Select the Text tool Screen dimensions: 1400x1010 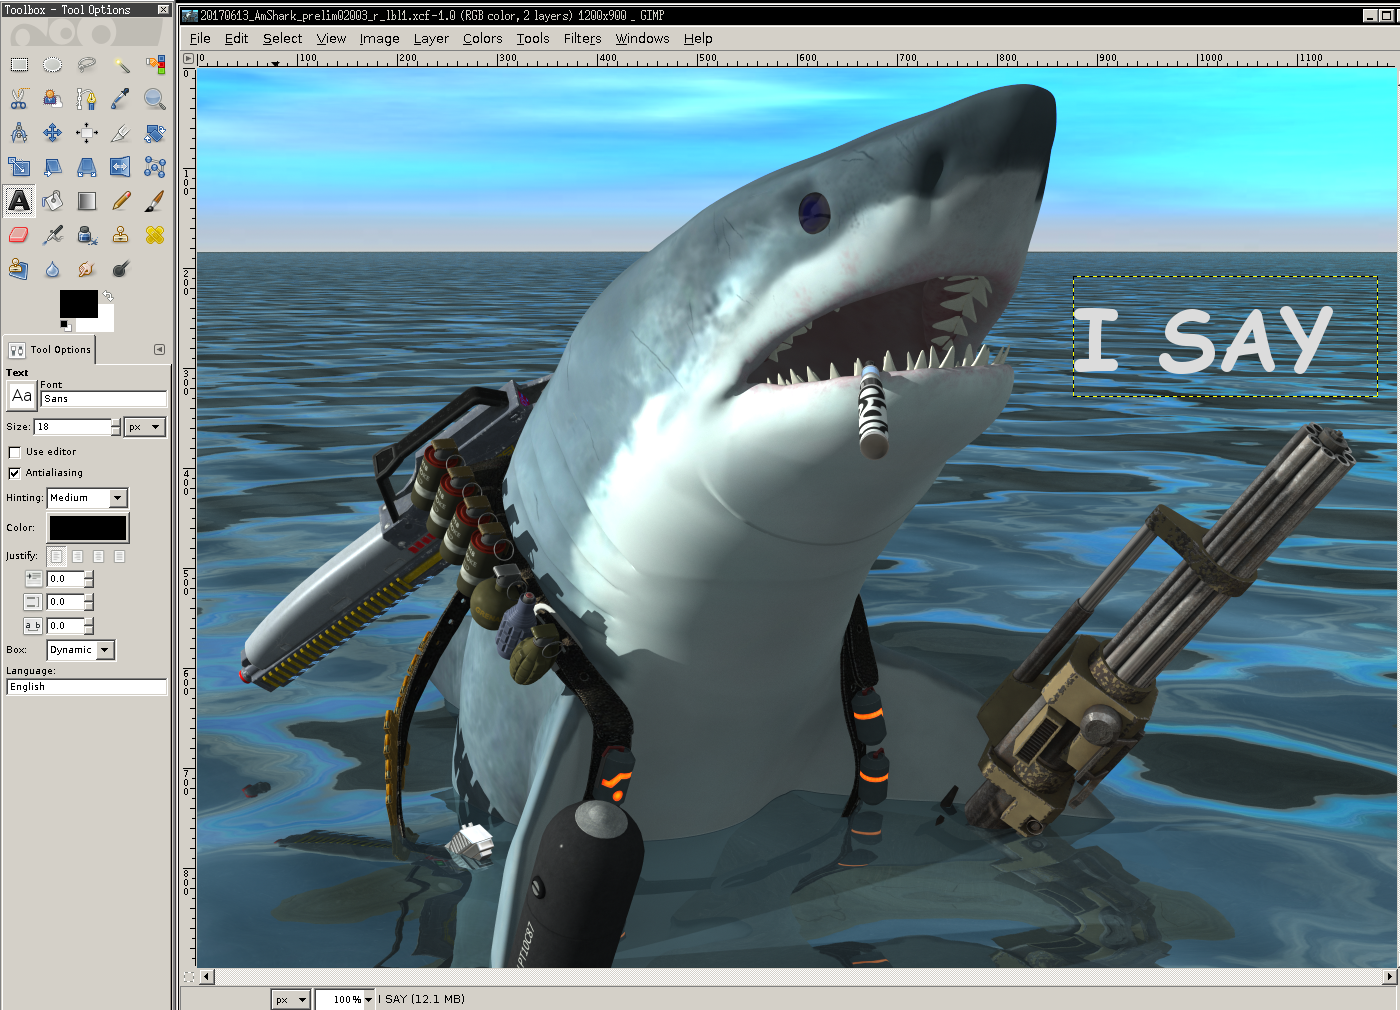click(x=19, y=201)
